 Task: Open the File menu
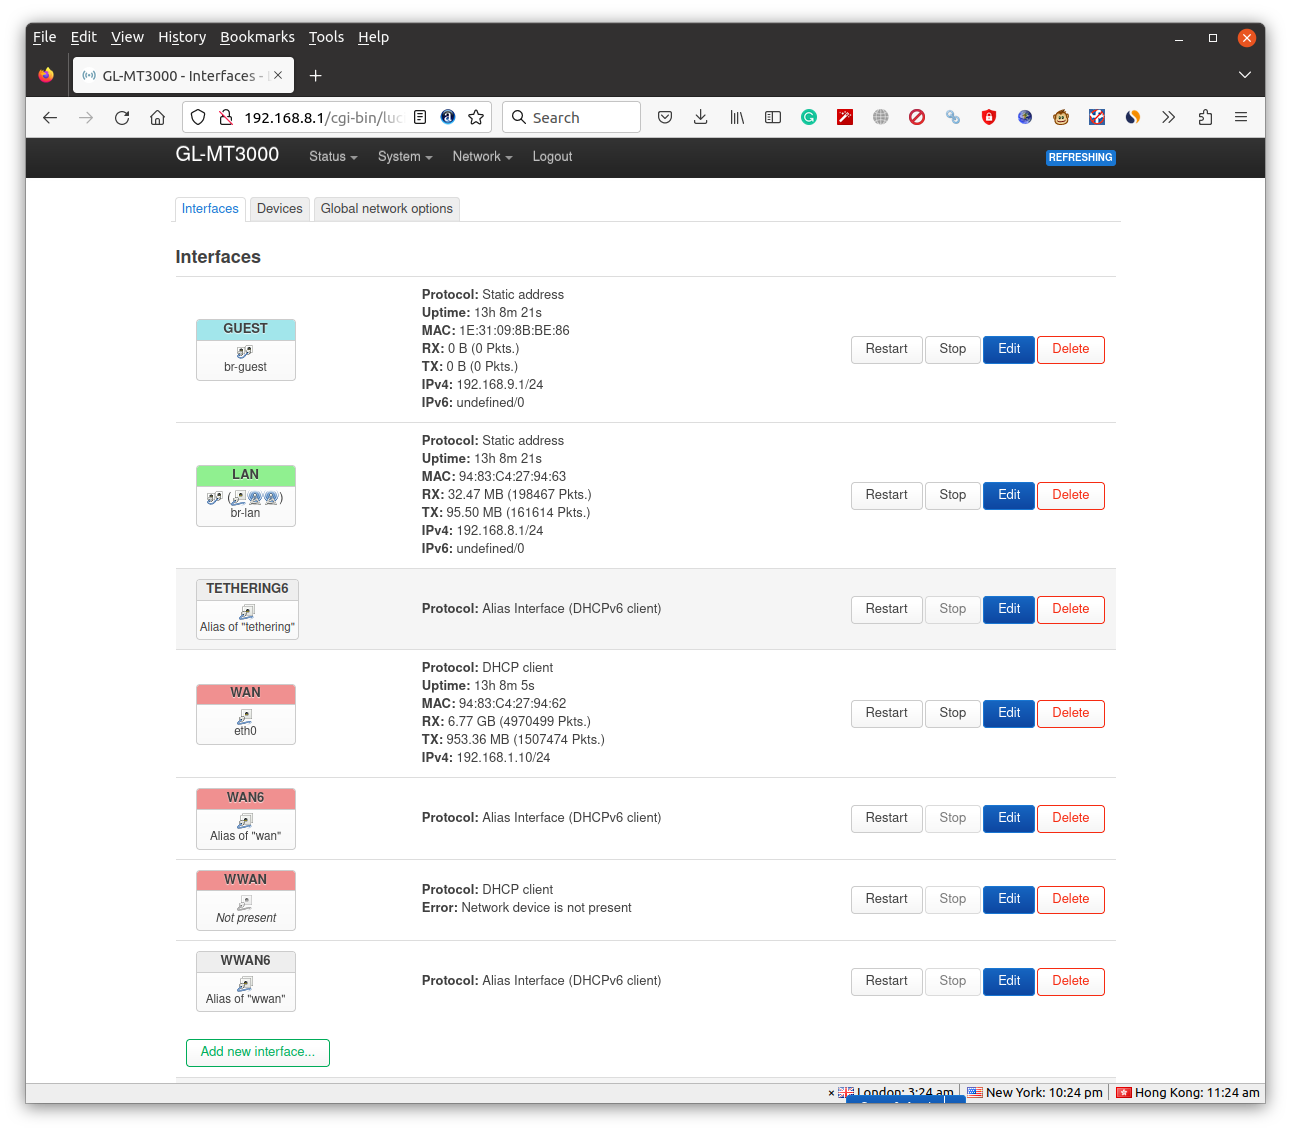point(44,37)
